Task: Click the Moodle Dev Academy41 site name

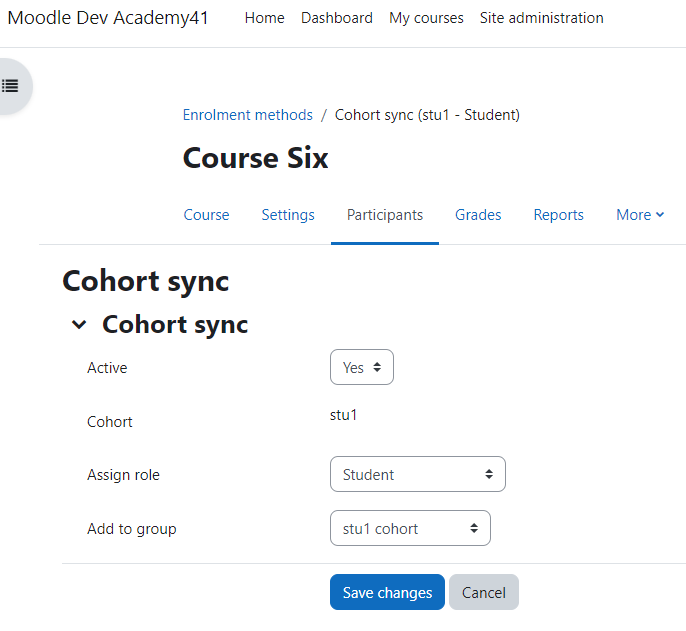Action: pyautogui.click(x=108, y=18)
